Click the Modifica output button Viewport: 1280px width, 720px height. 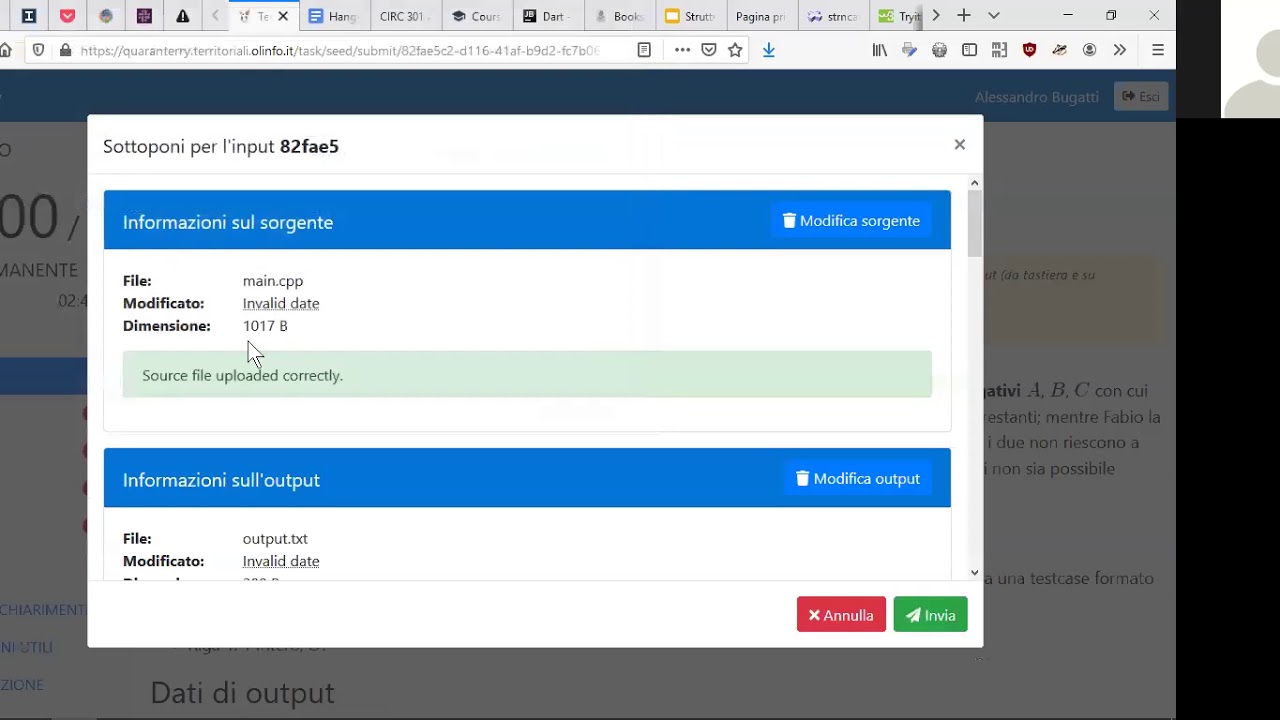[858, 479]
